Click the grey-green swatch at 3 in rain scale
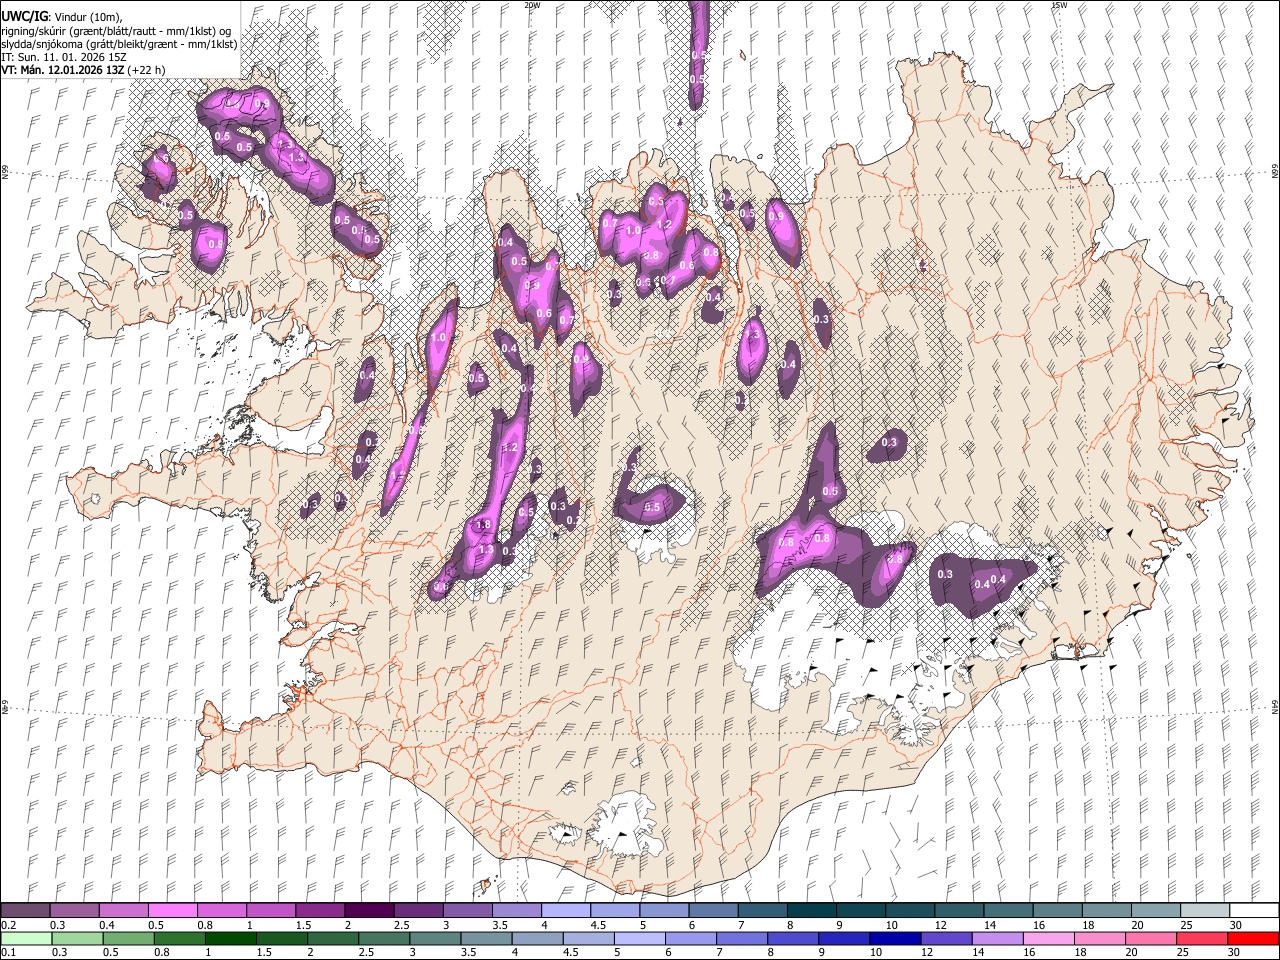This screenshot has height=960, width=1280. pos(435,938)
